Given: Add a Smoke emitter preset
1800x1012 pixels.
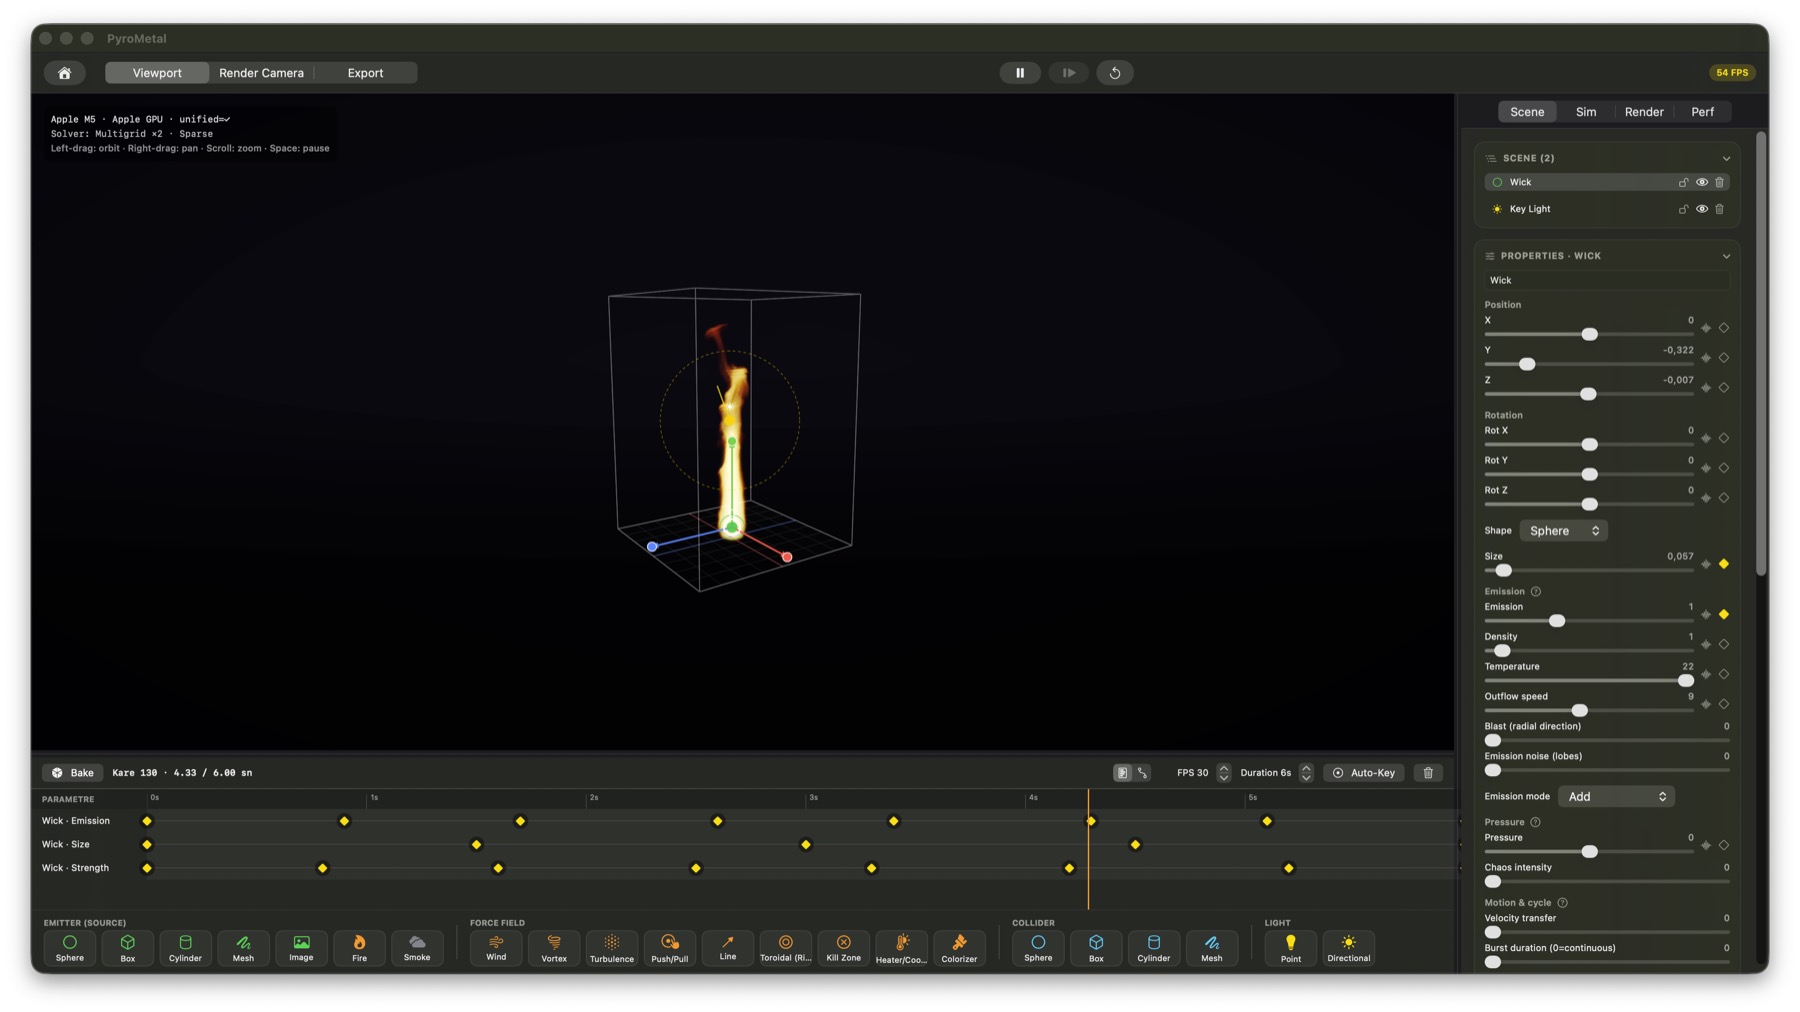Looking at the screenshot, I should [417, 948].
